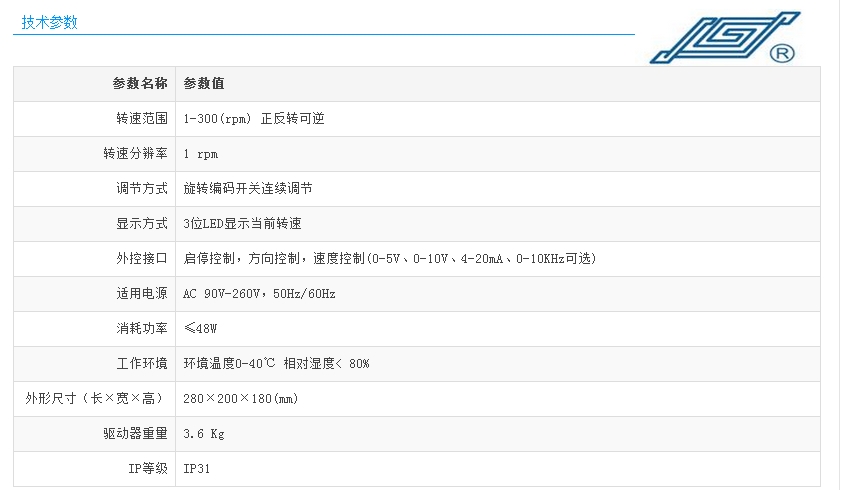Click the 旋转编码开关连续调节 value text

248,189
